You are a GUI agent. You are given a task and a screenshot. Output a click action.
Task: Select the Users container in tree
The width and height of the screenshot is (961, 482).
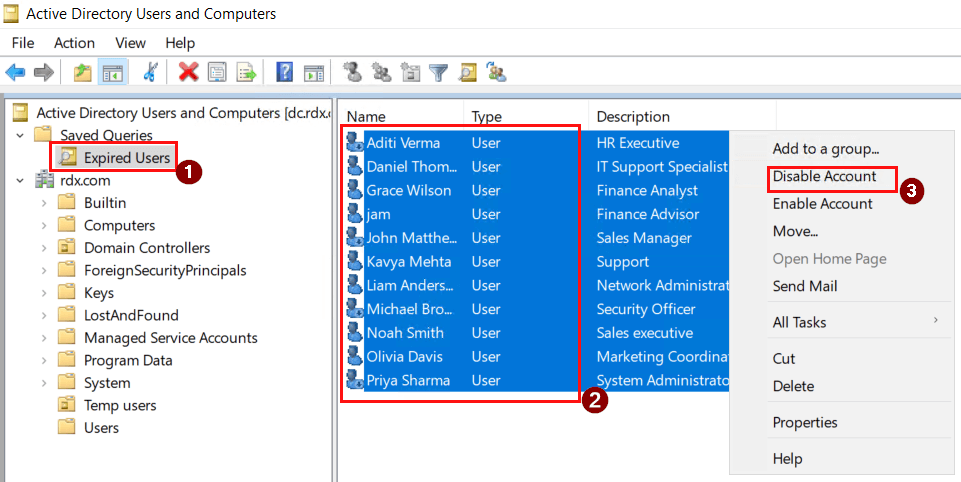pos(101,428)
